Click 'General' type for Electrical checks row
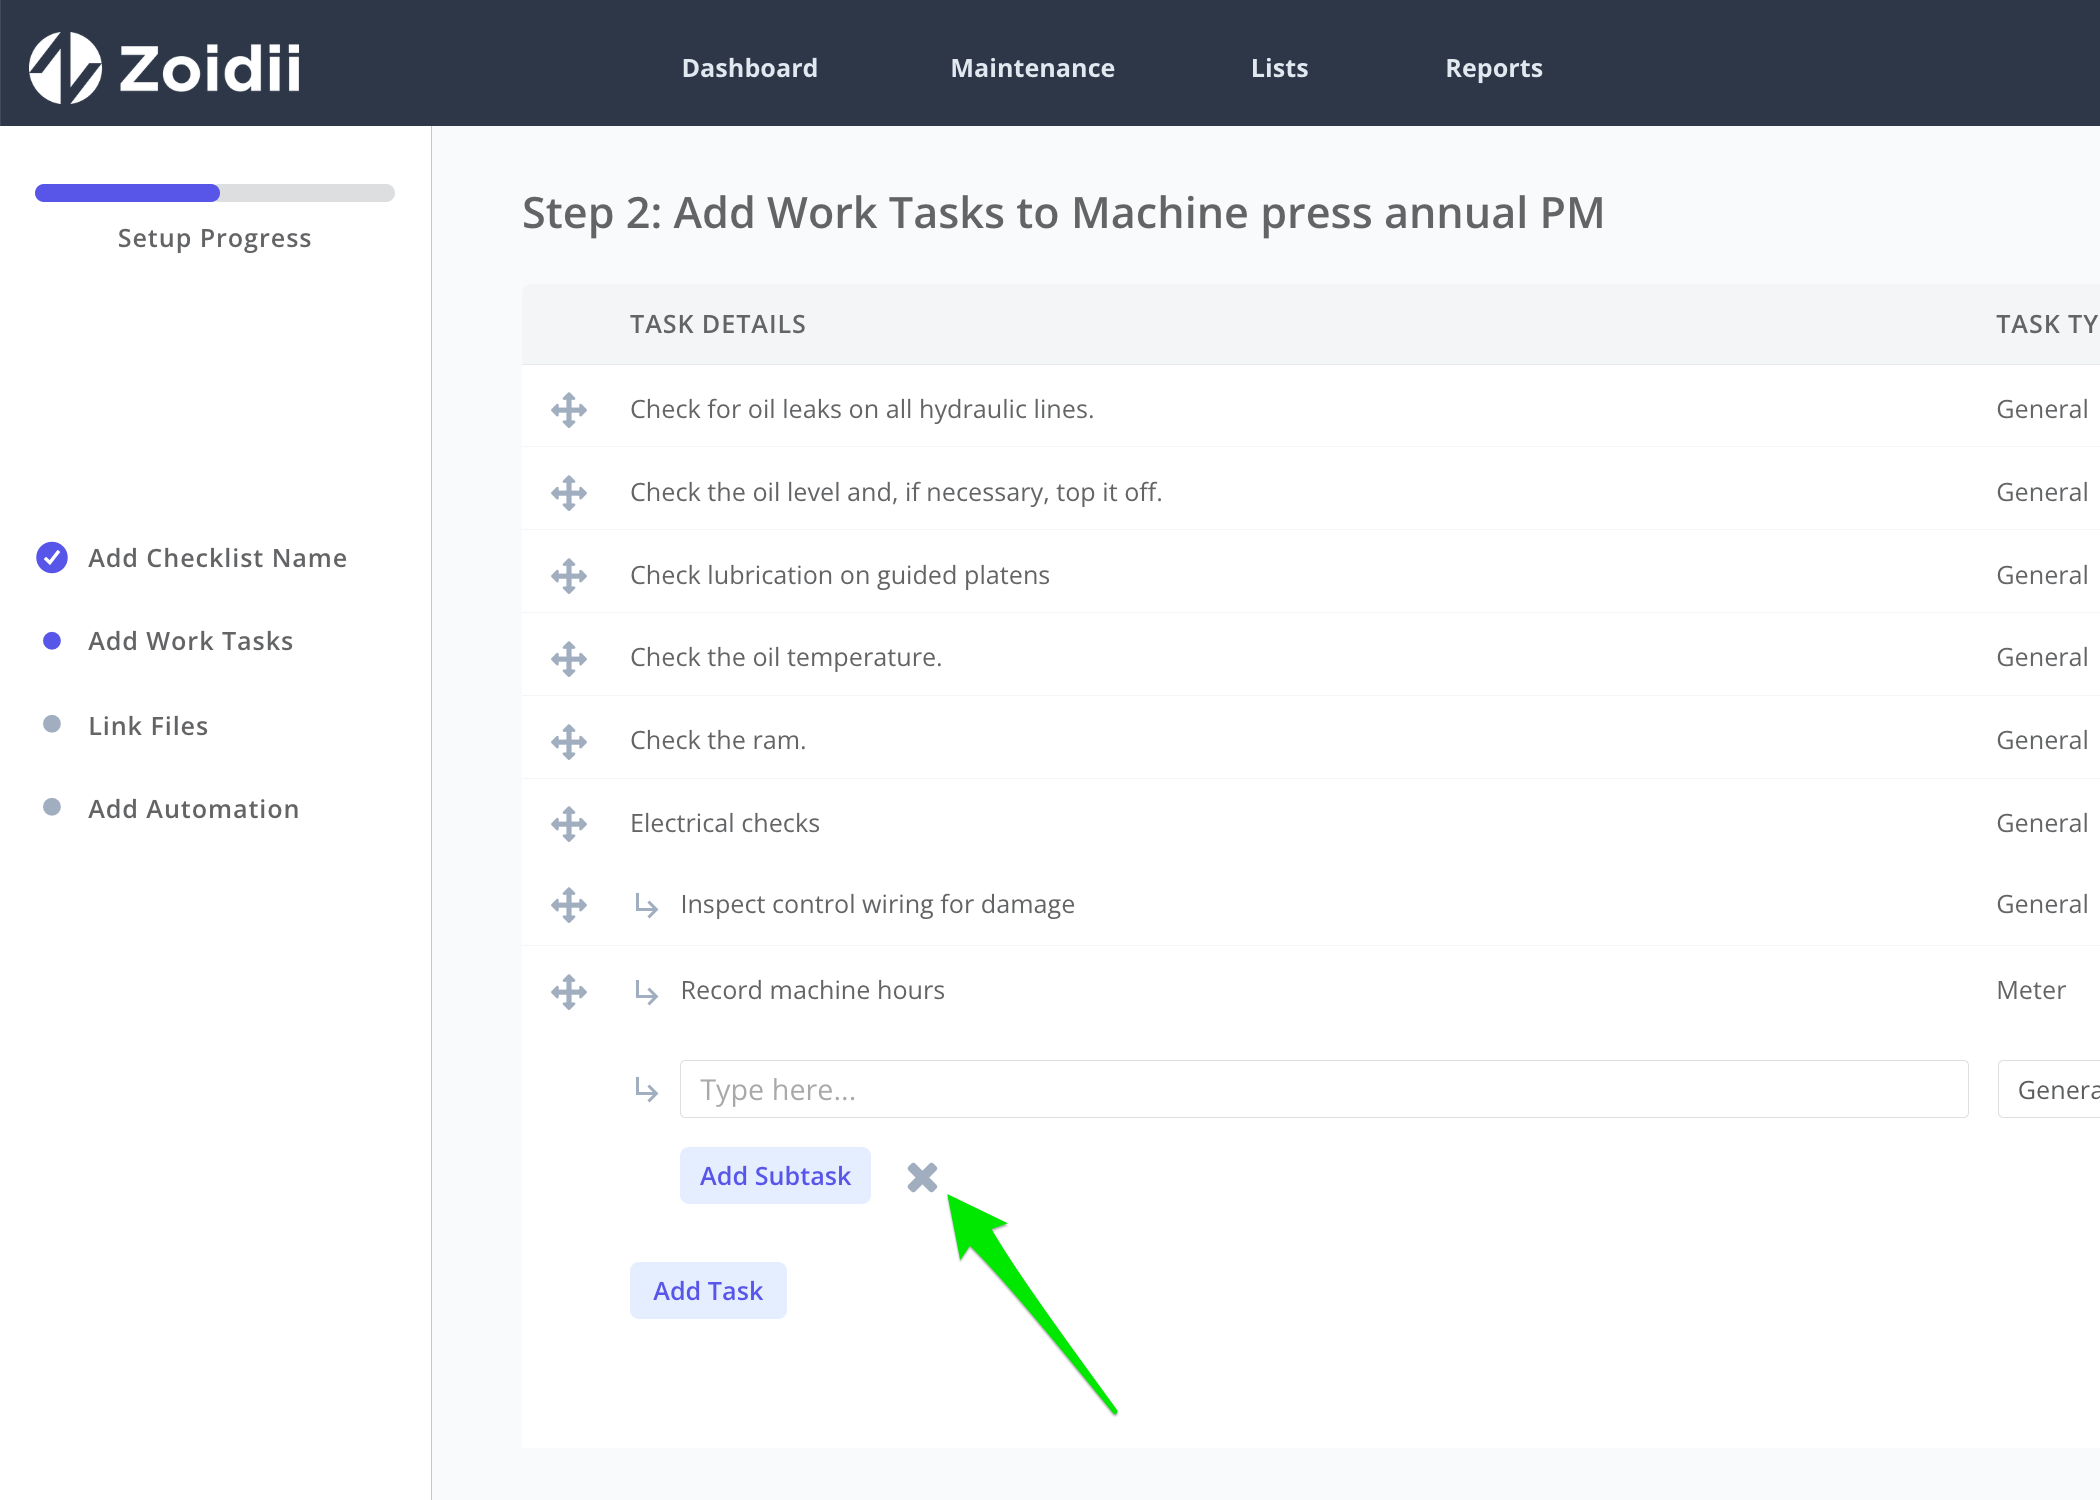This screenshot has height=1500, width=2100. point(2042,823)
